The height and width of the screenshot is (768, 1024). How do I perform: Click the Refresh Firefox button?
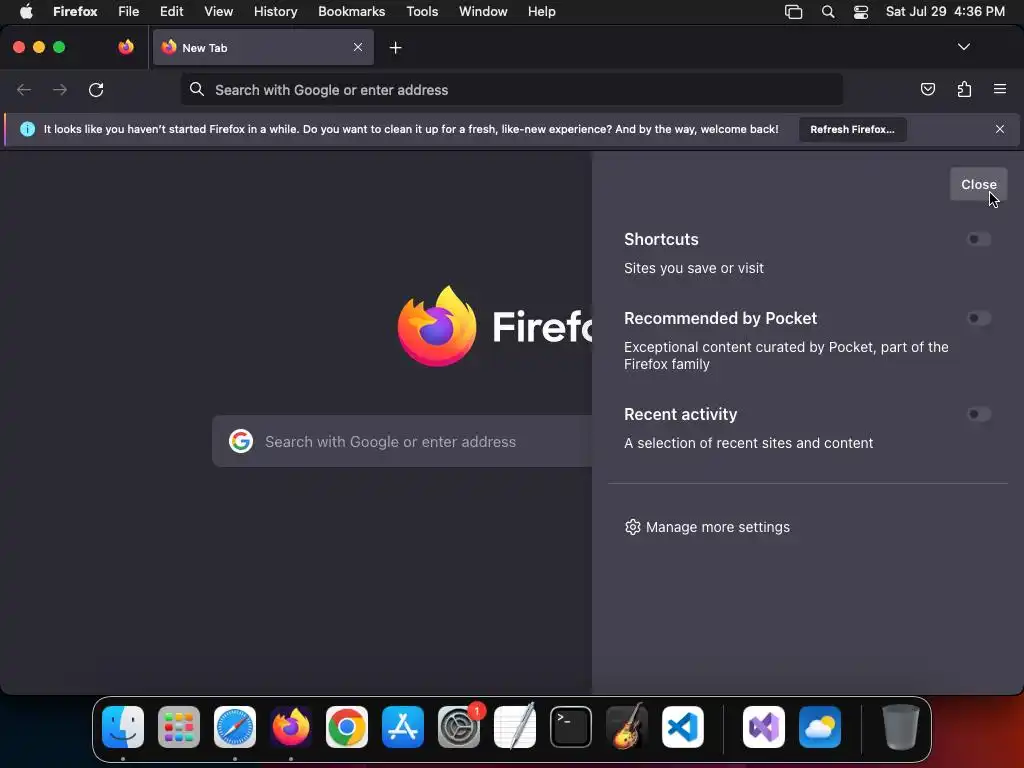tap(852, 129)
